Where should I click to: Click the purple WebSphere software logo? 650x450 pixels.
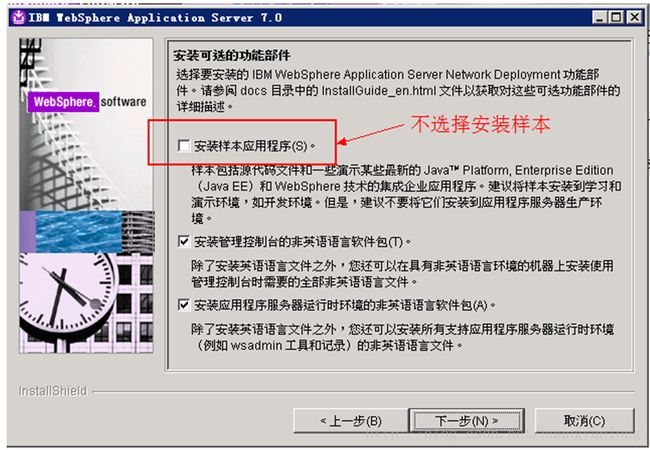coord(87,102)
